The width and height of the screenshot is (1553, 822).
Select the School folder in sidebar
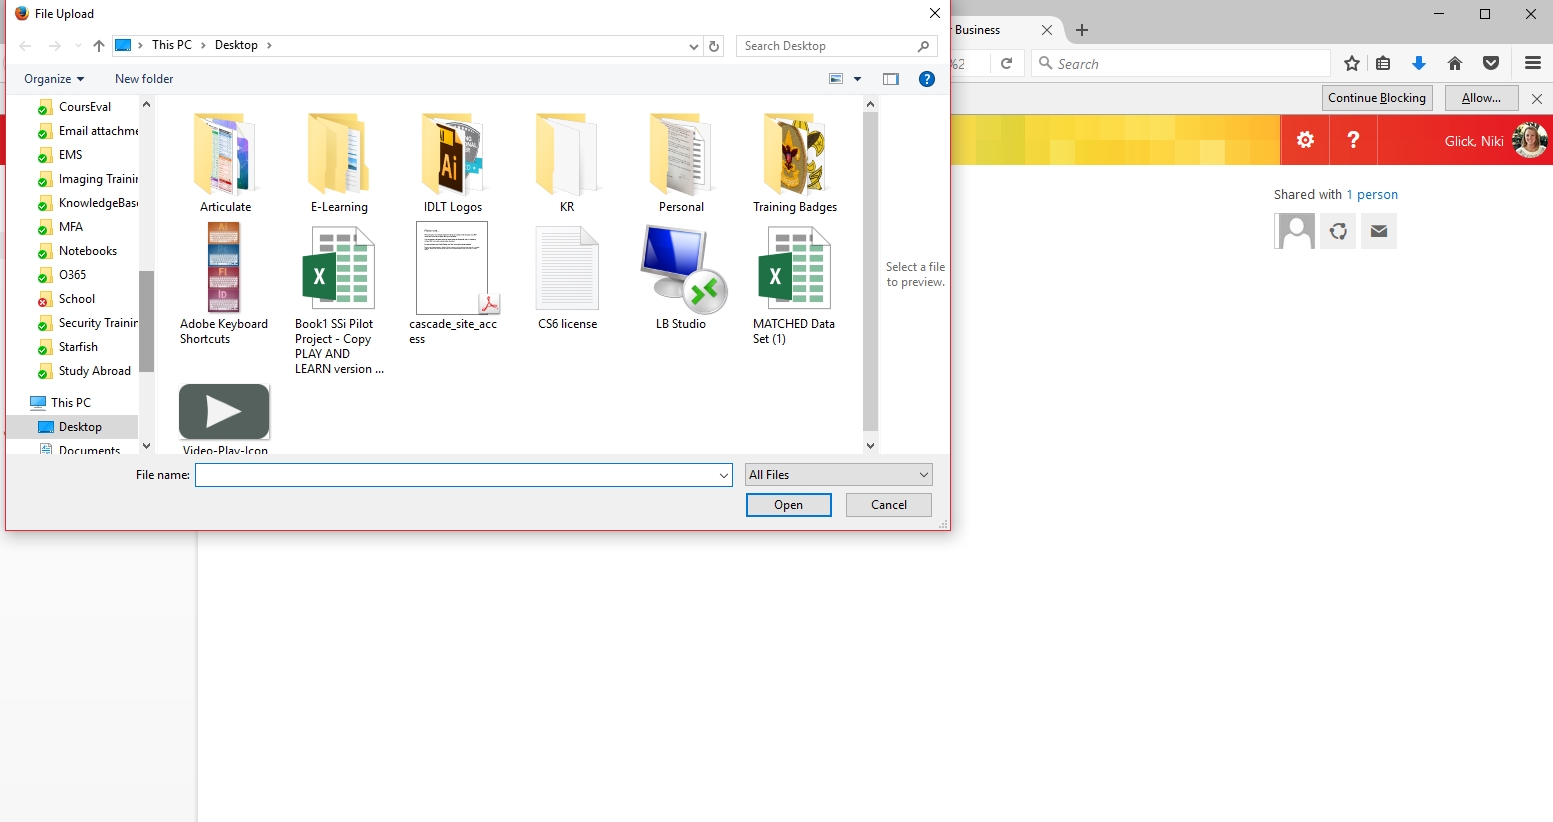pos(77,299)
